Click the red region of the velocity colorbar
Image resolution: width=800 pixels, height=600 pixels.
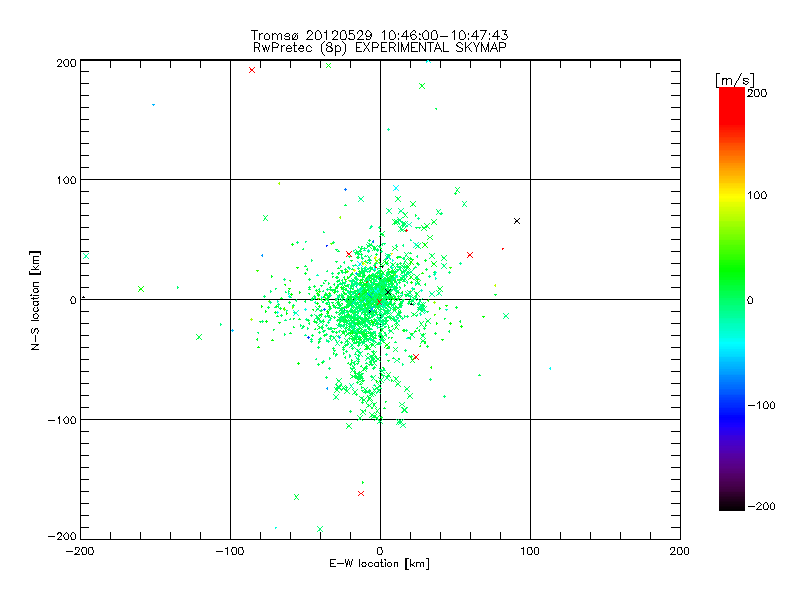pos(732,105)
